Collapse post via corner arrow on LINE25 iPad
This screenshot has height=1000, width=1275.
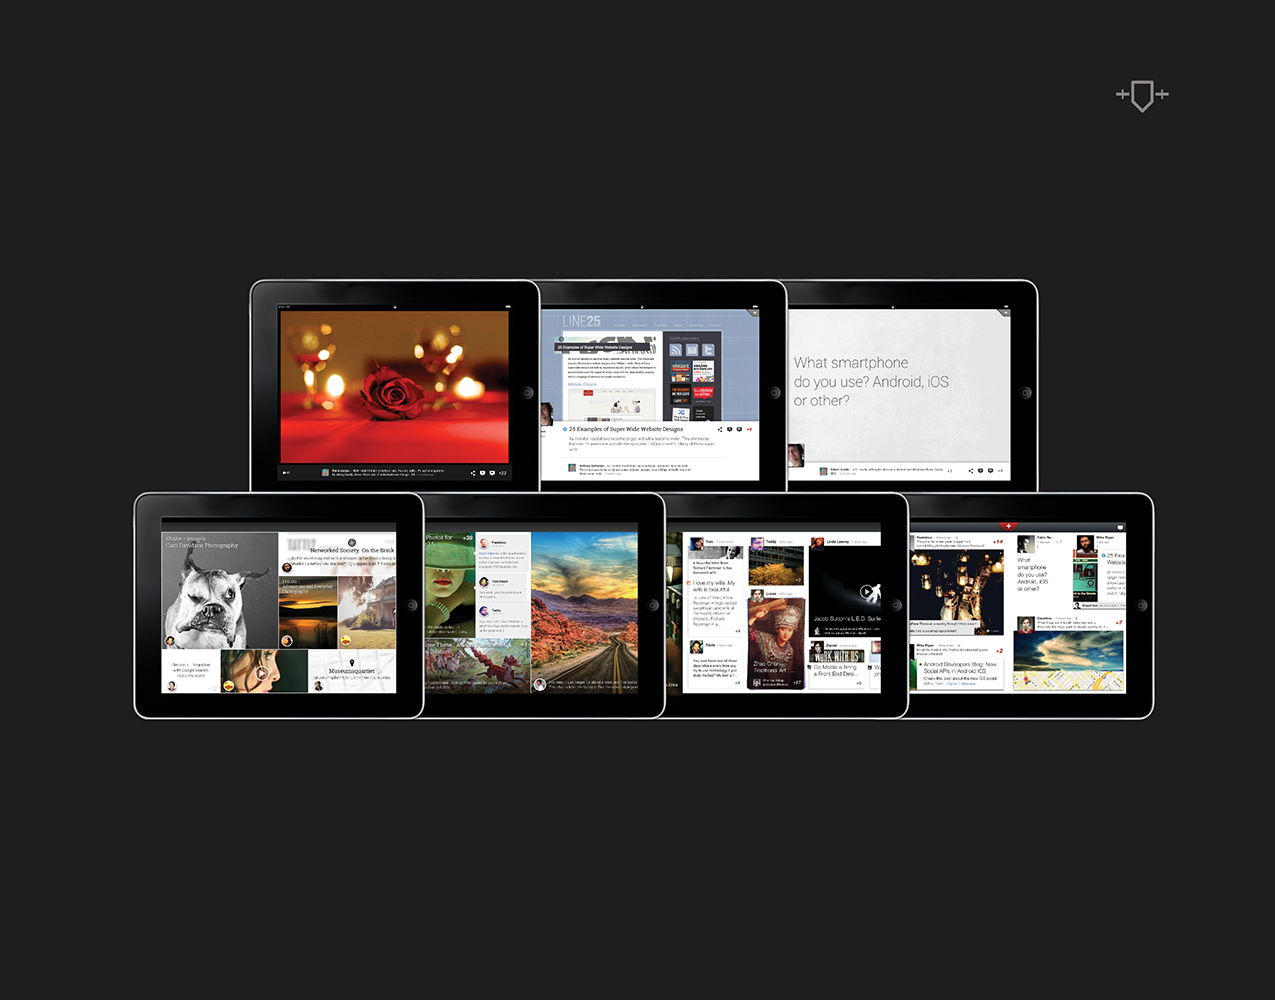(754, 313)
